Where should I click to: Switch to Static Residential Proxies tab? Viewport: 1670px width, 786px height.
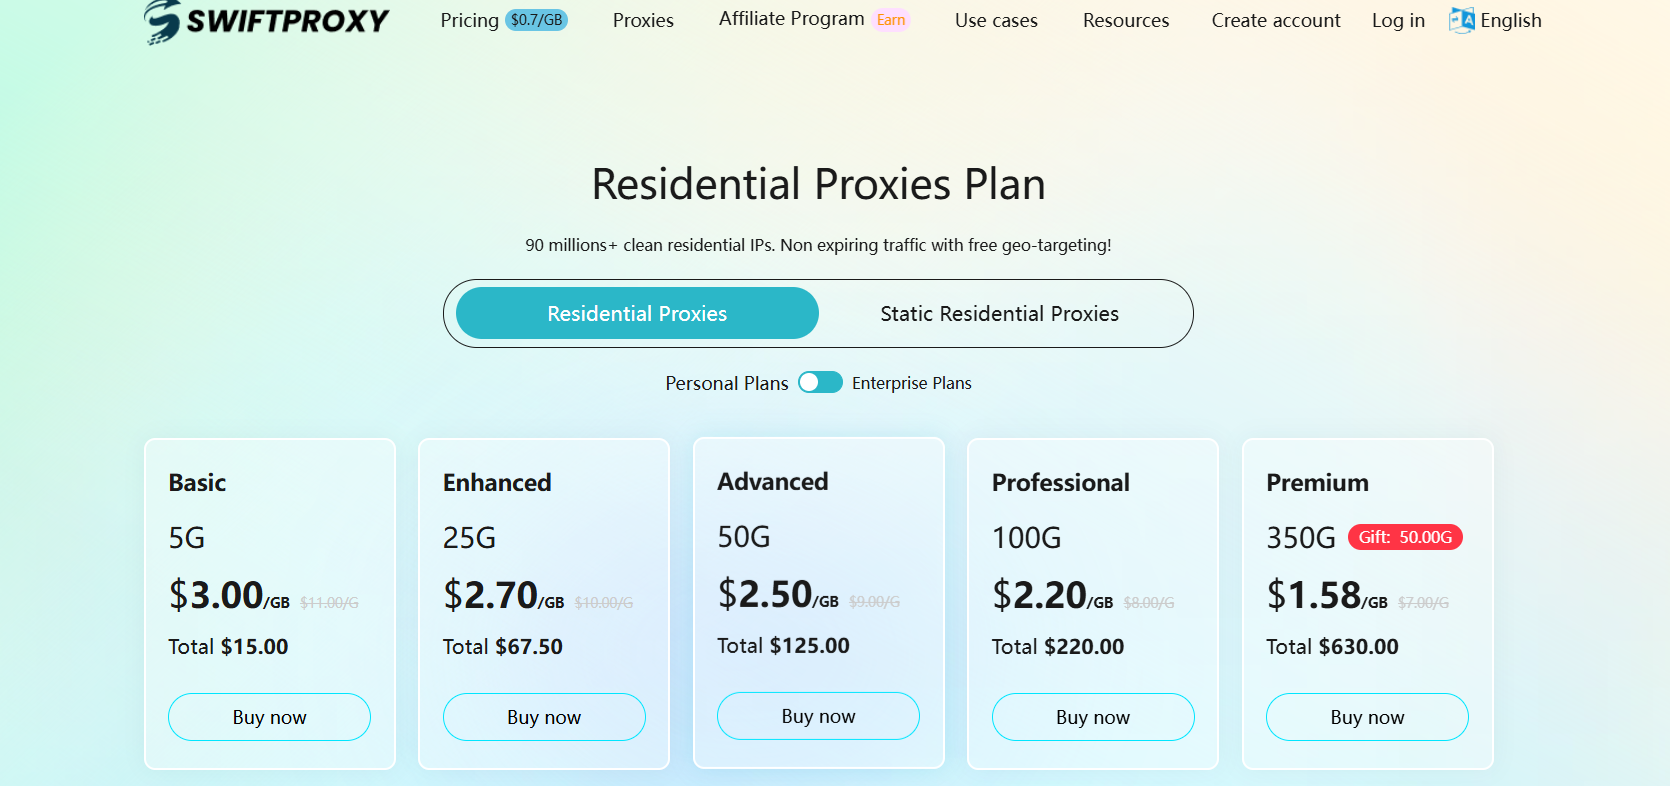point(999,314)
